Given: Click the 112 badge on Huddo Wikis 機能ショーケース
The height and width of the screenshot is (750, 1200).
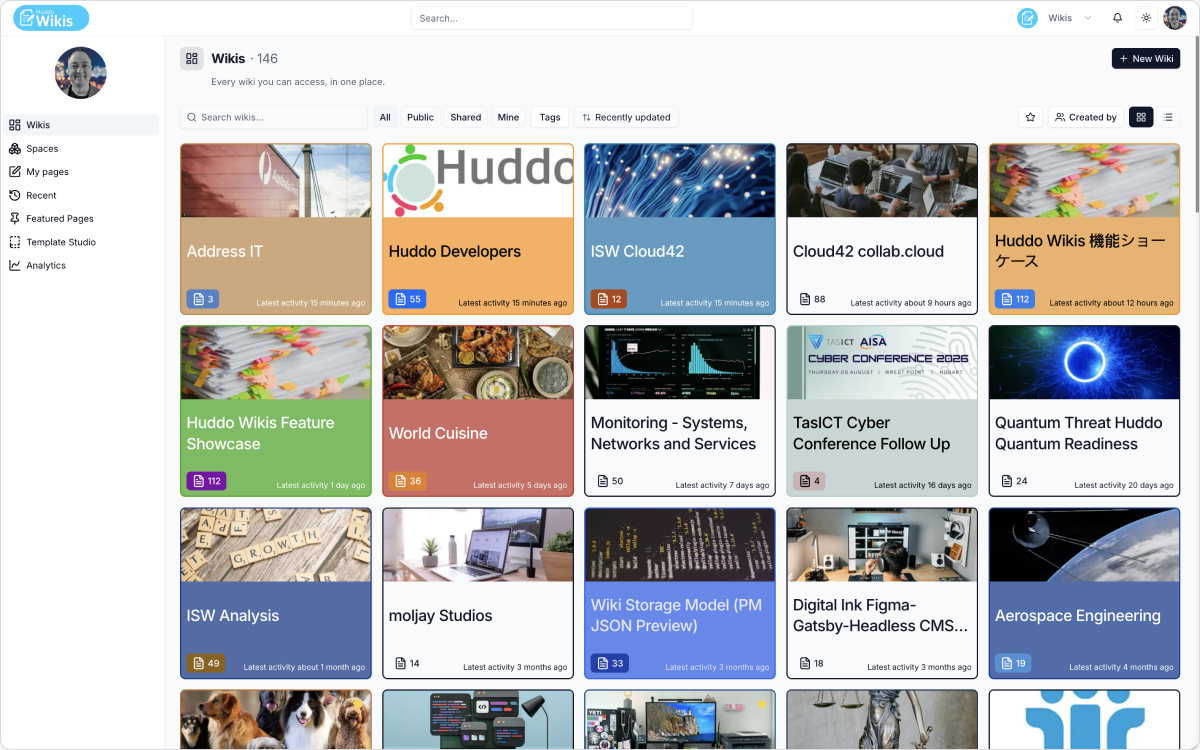Looking at the screenshot, I should [1015, 299].
